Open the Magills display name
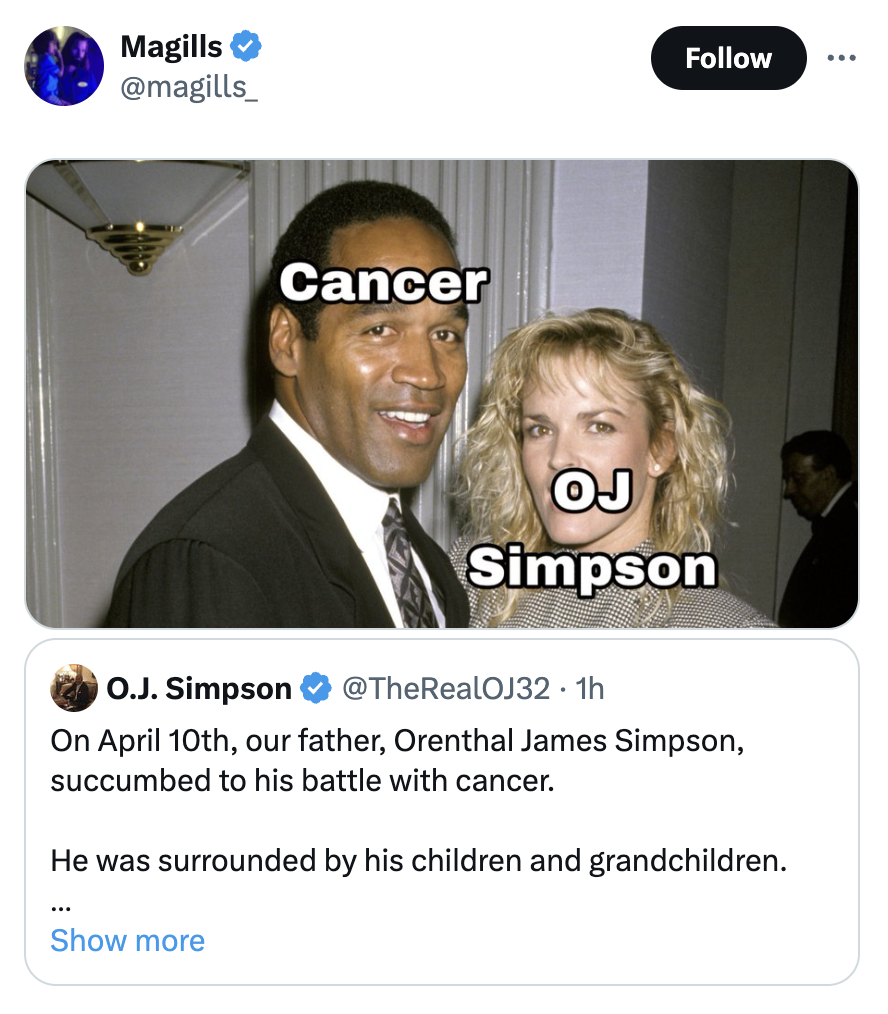The height and width of the screenshot is (1014, 888). tap(171, 47)
